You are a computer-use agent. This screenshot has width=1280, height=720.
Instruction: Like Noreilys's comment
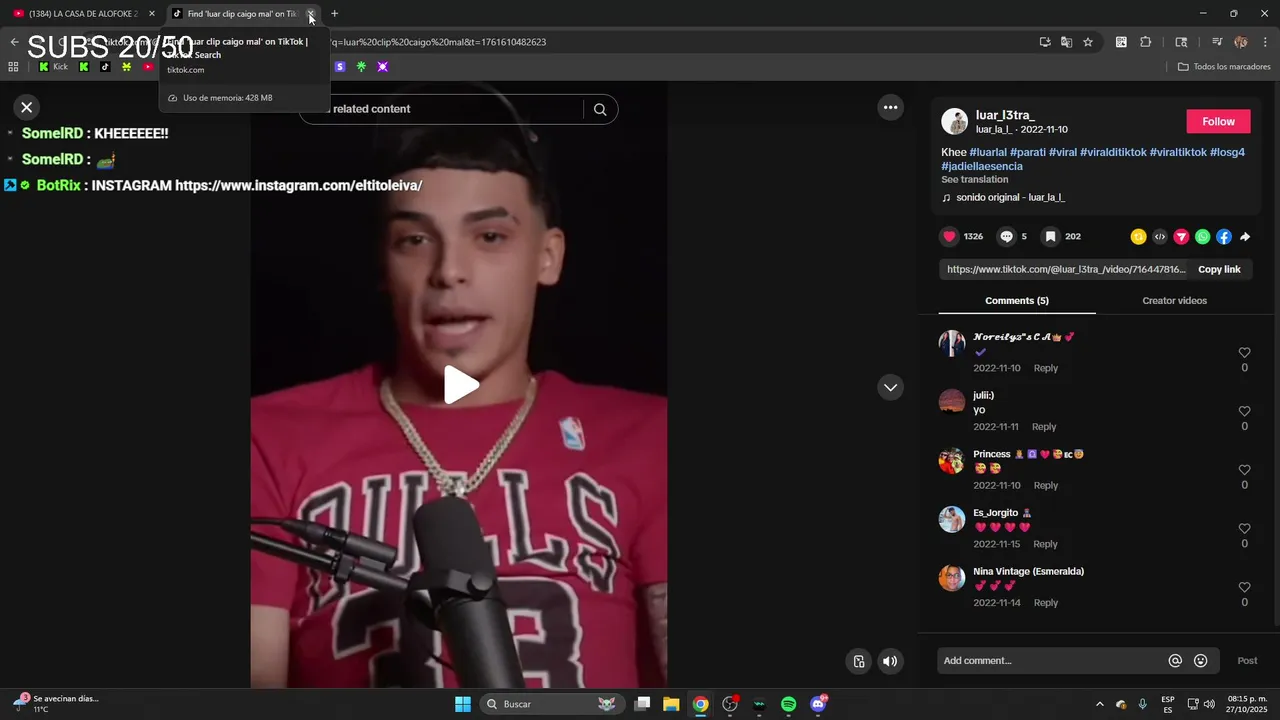coord(1244,353)
